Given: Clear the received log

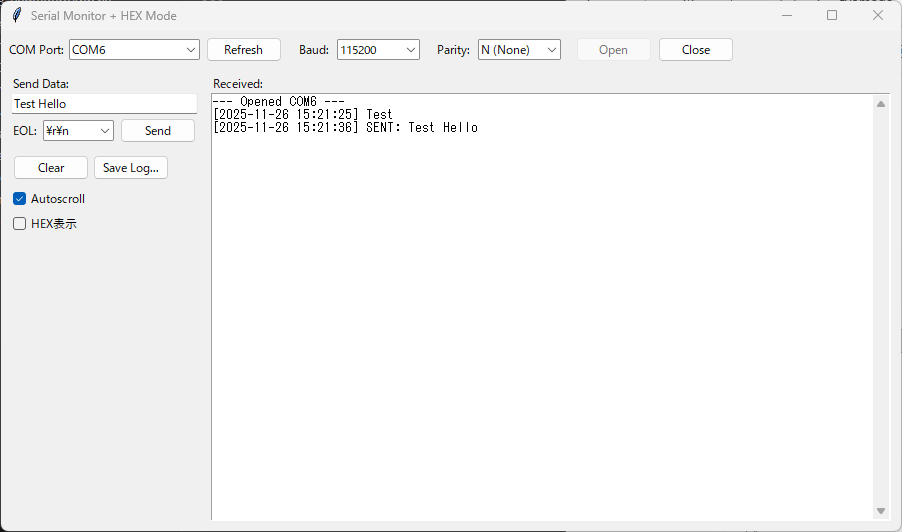Looking at the screenshot, I should coord(51,168).
